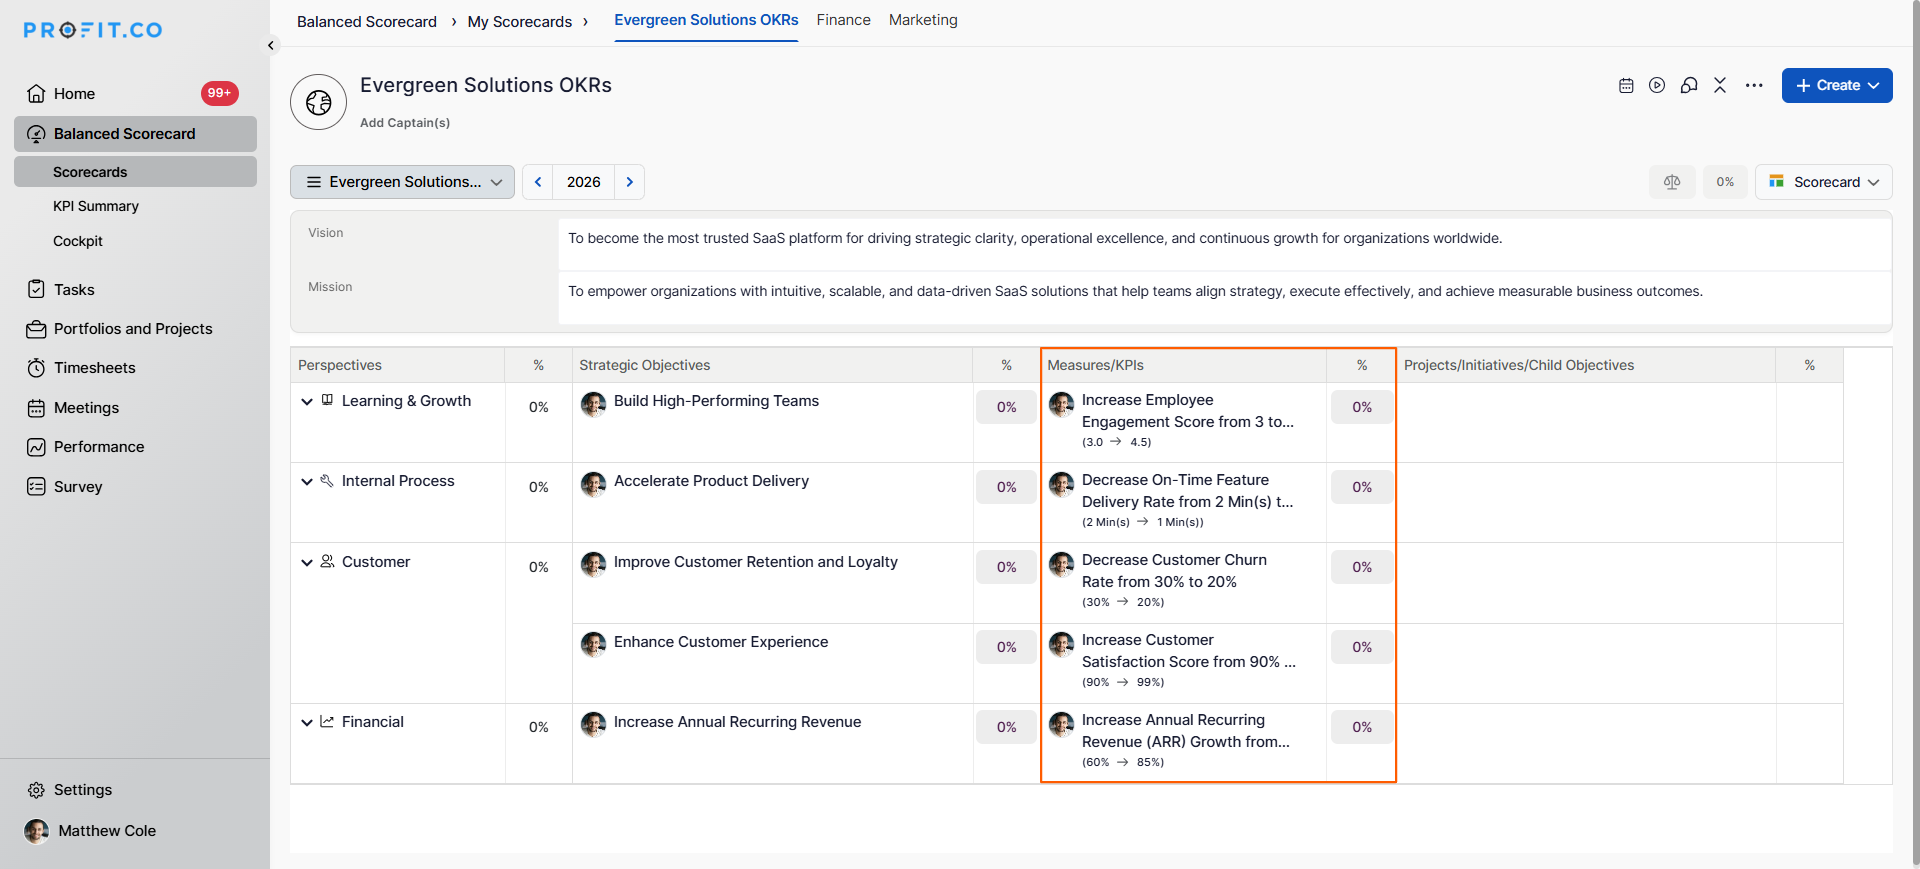The width and height of the screenshot is (1920, 869).
Task: Click the Add Captain(s) link
Action: [x=405, y=123]
